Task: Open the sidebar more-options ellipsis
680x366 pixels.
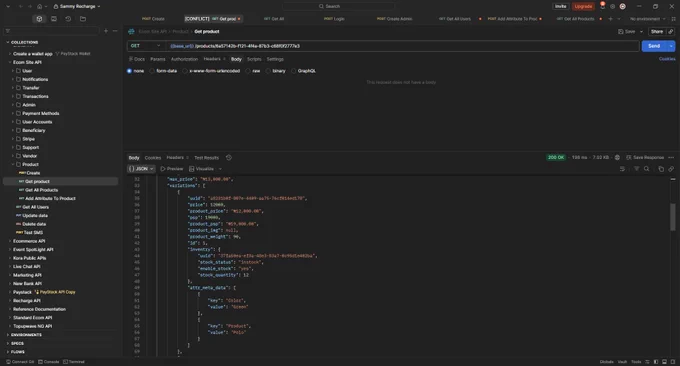Action: point(115,31)
